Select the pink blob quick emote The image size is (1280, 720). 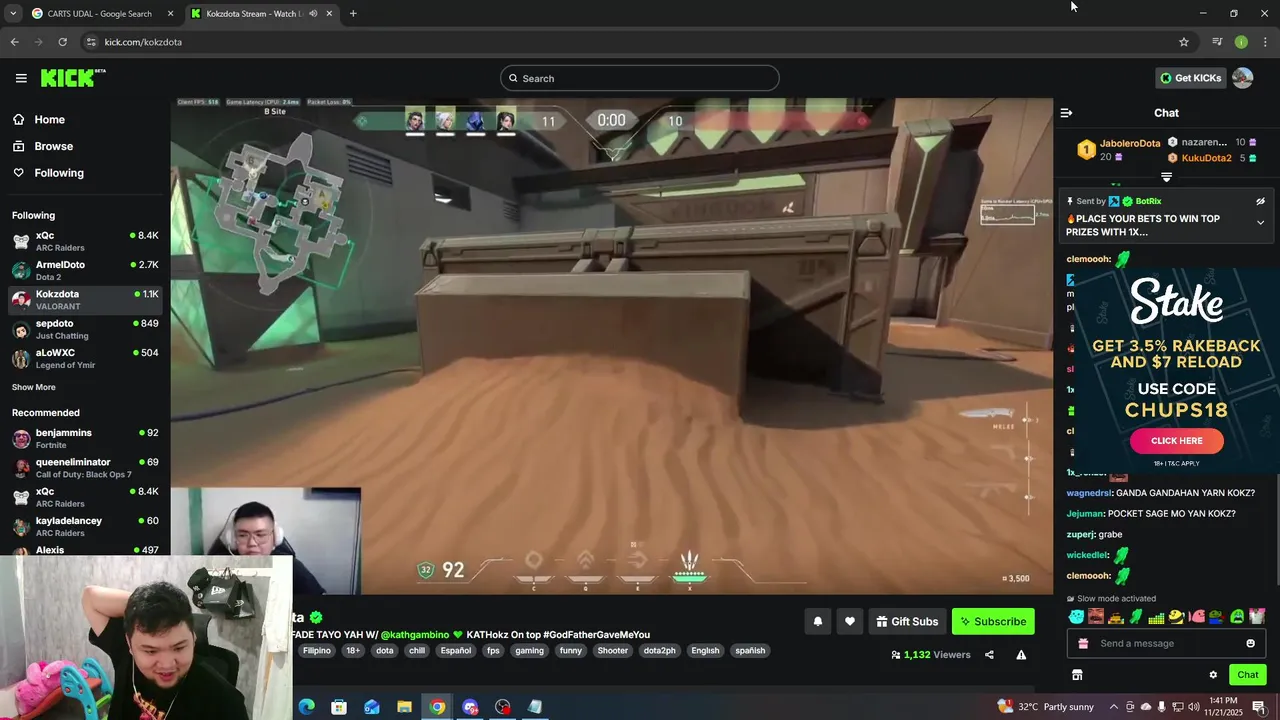(1197, 617)
